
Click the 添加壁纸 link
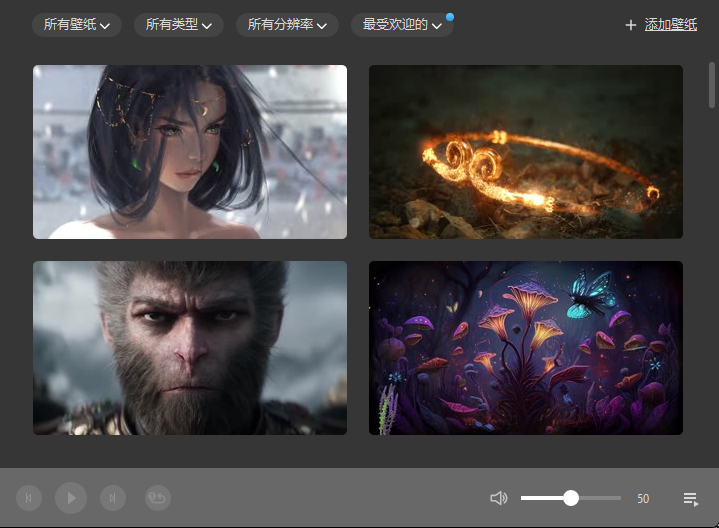click(670, 25)
